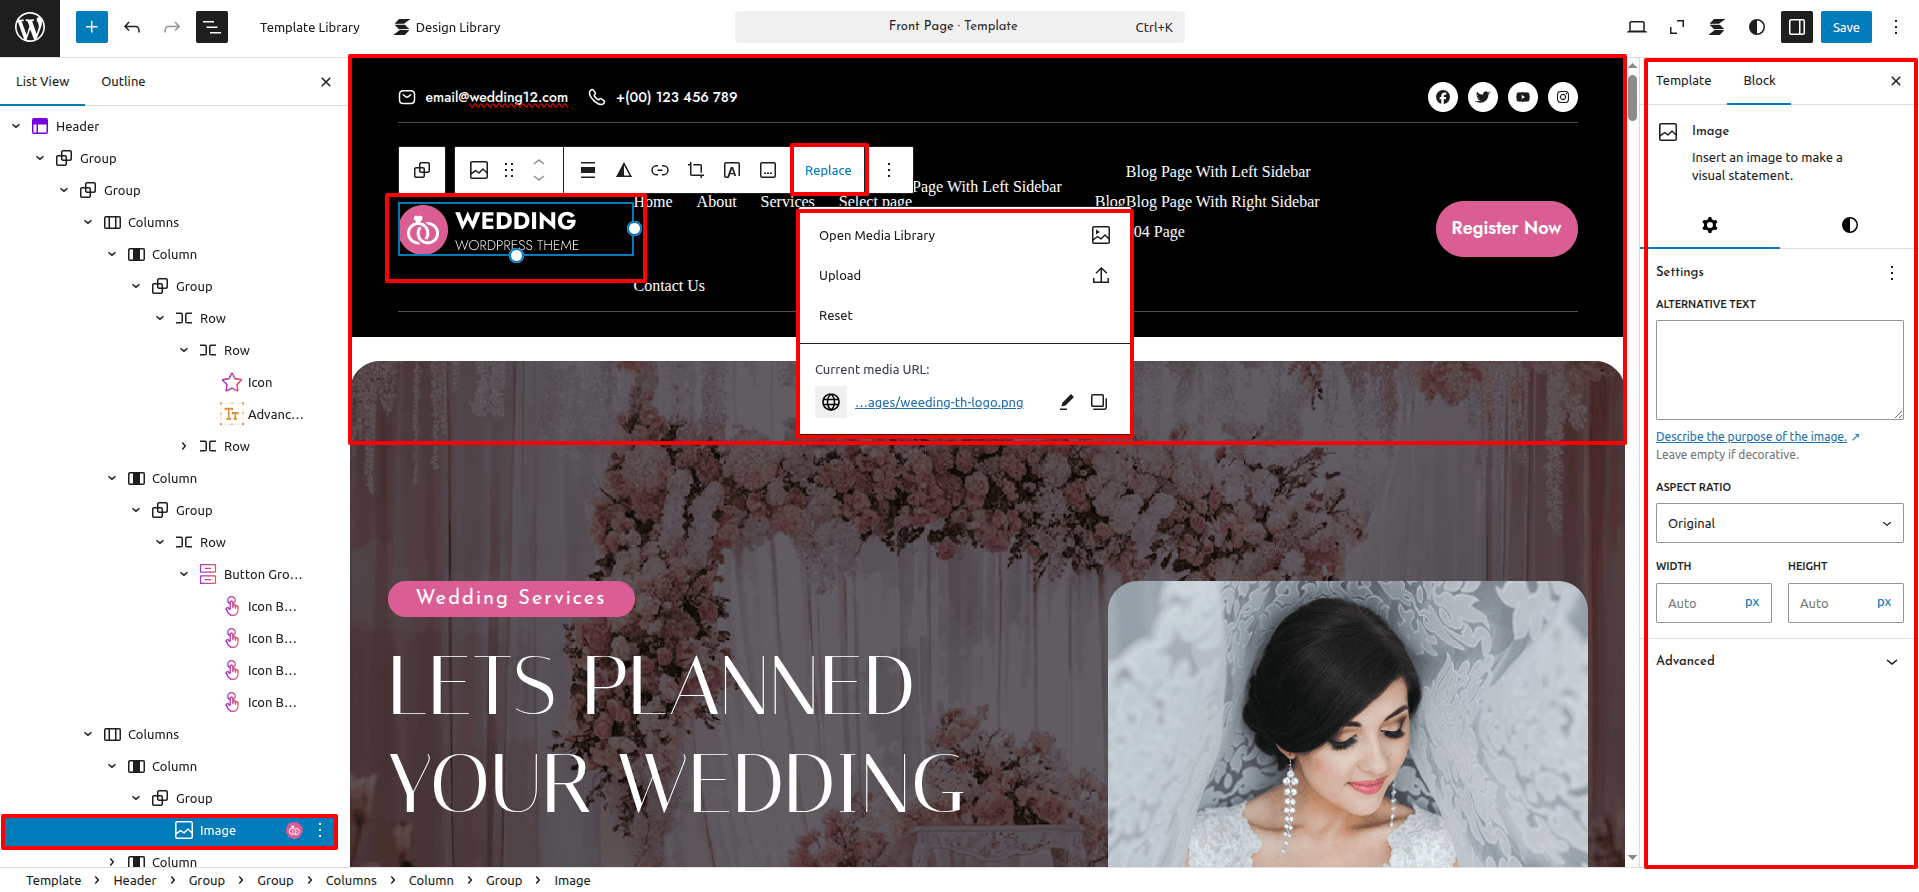Copy current media URL icon
1919x892 pixels.
tap(1099, 402)
